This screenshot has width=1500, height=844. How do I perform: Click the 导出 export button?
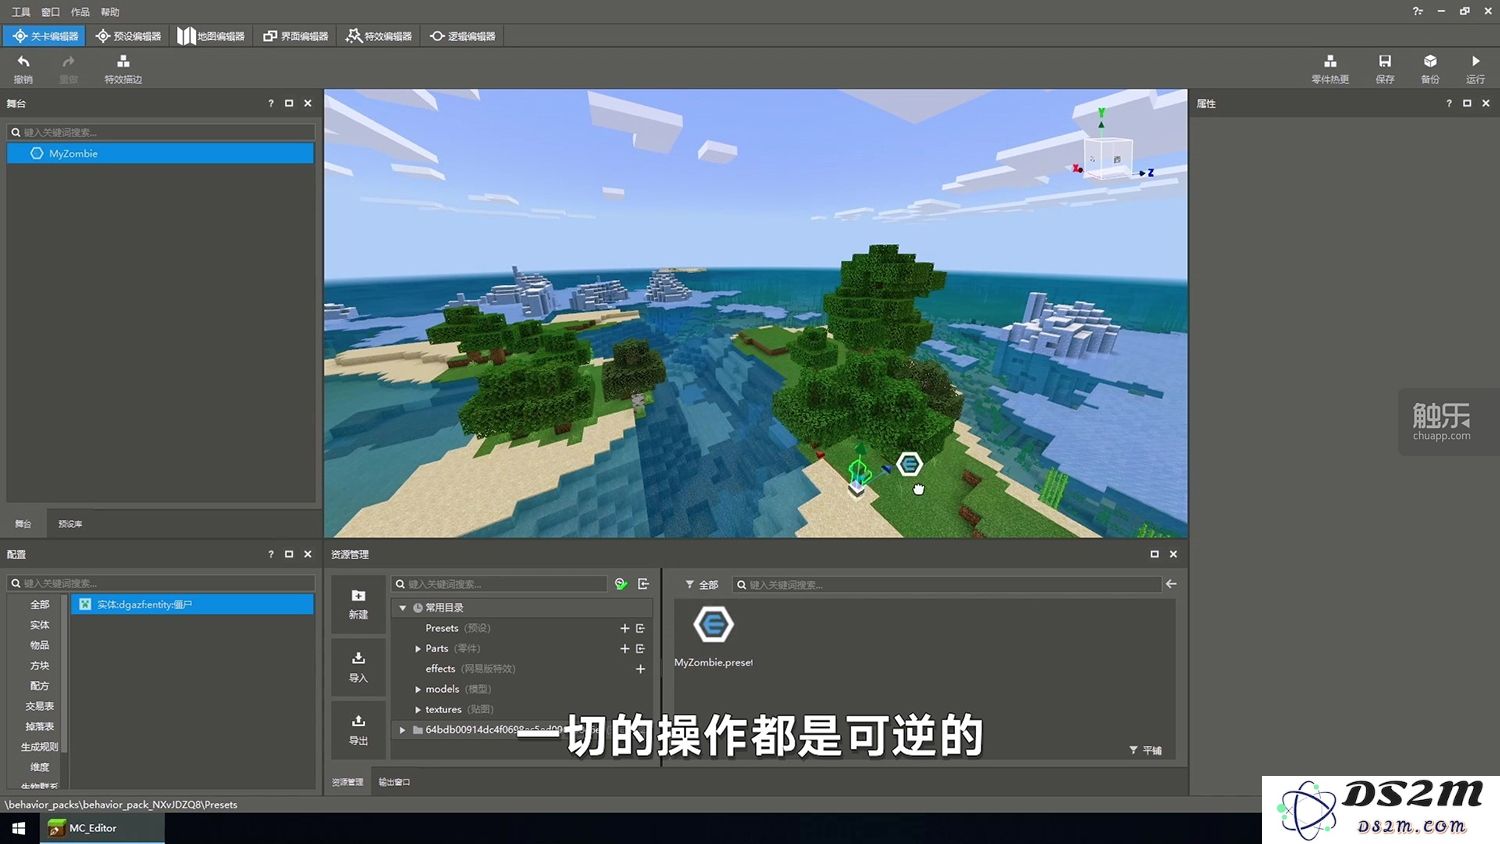point(358,730)
